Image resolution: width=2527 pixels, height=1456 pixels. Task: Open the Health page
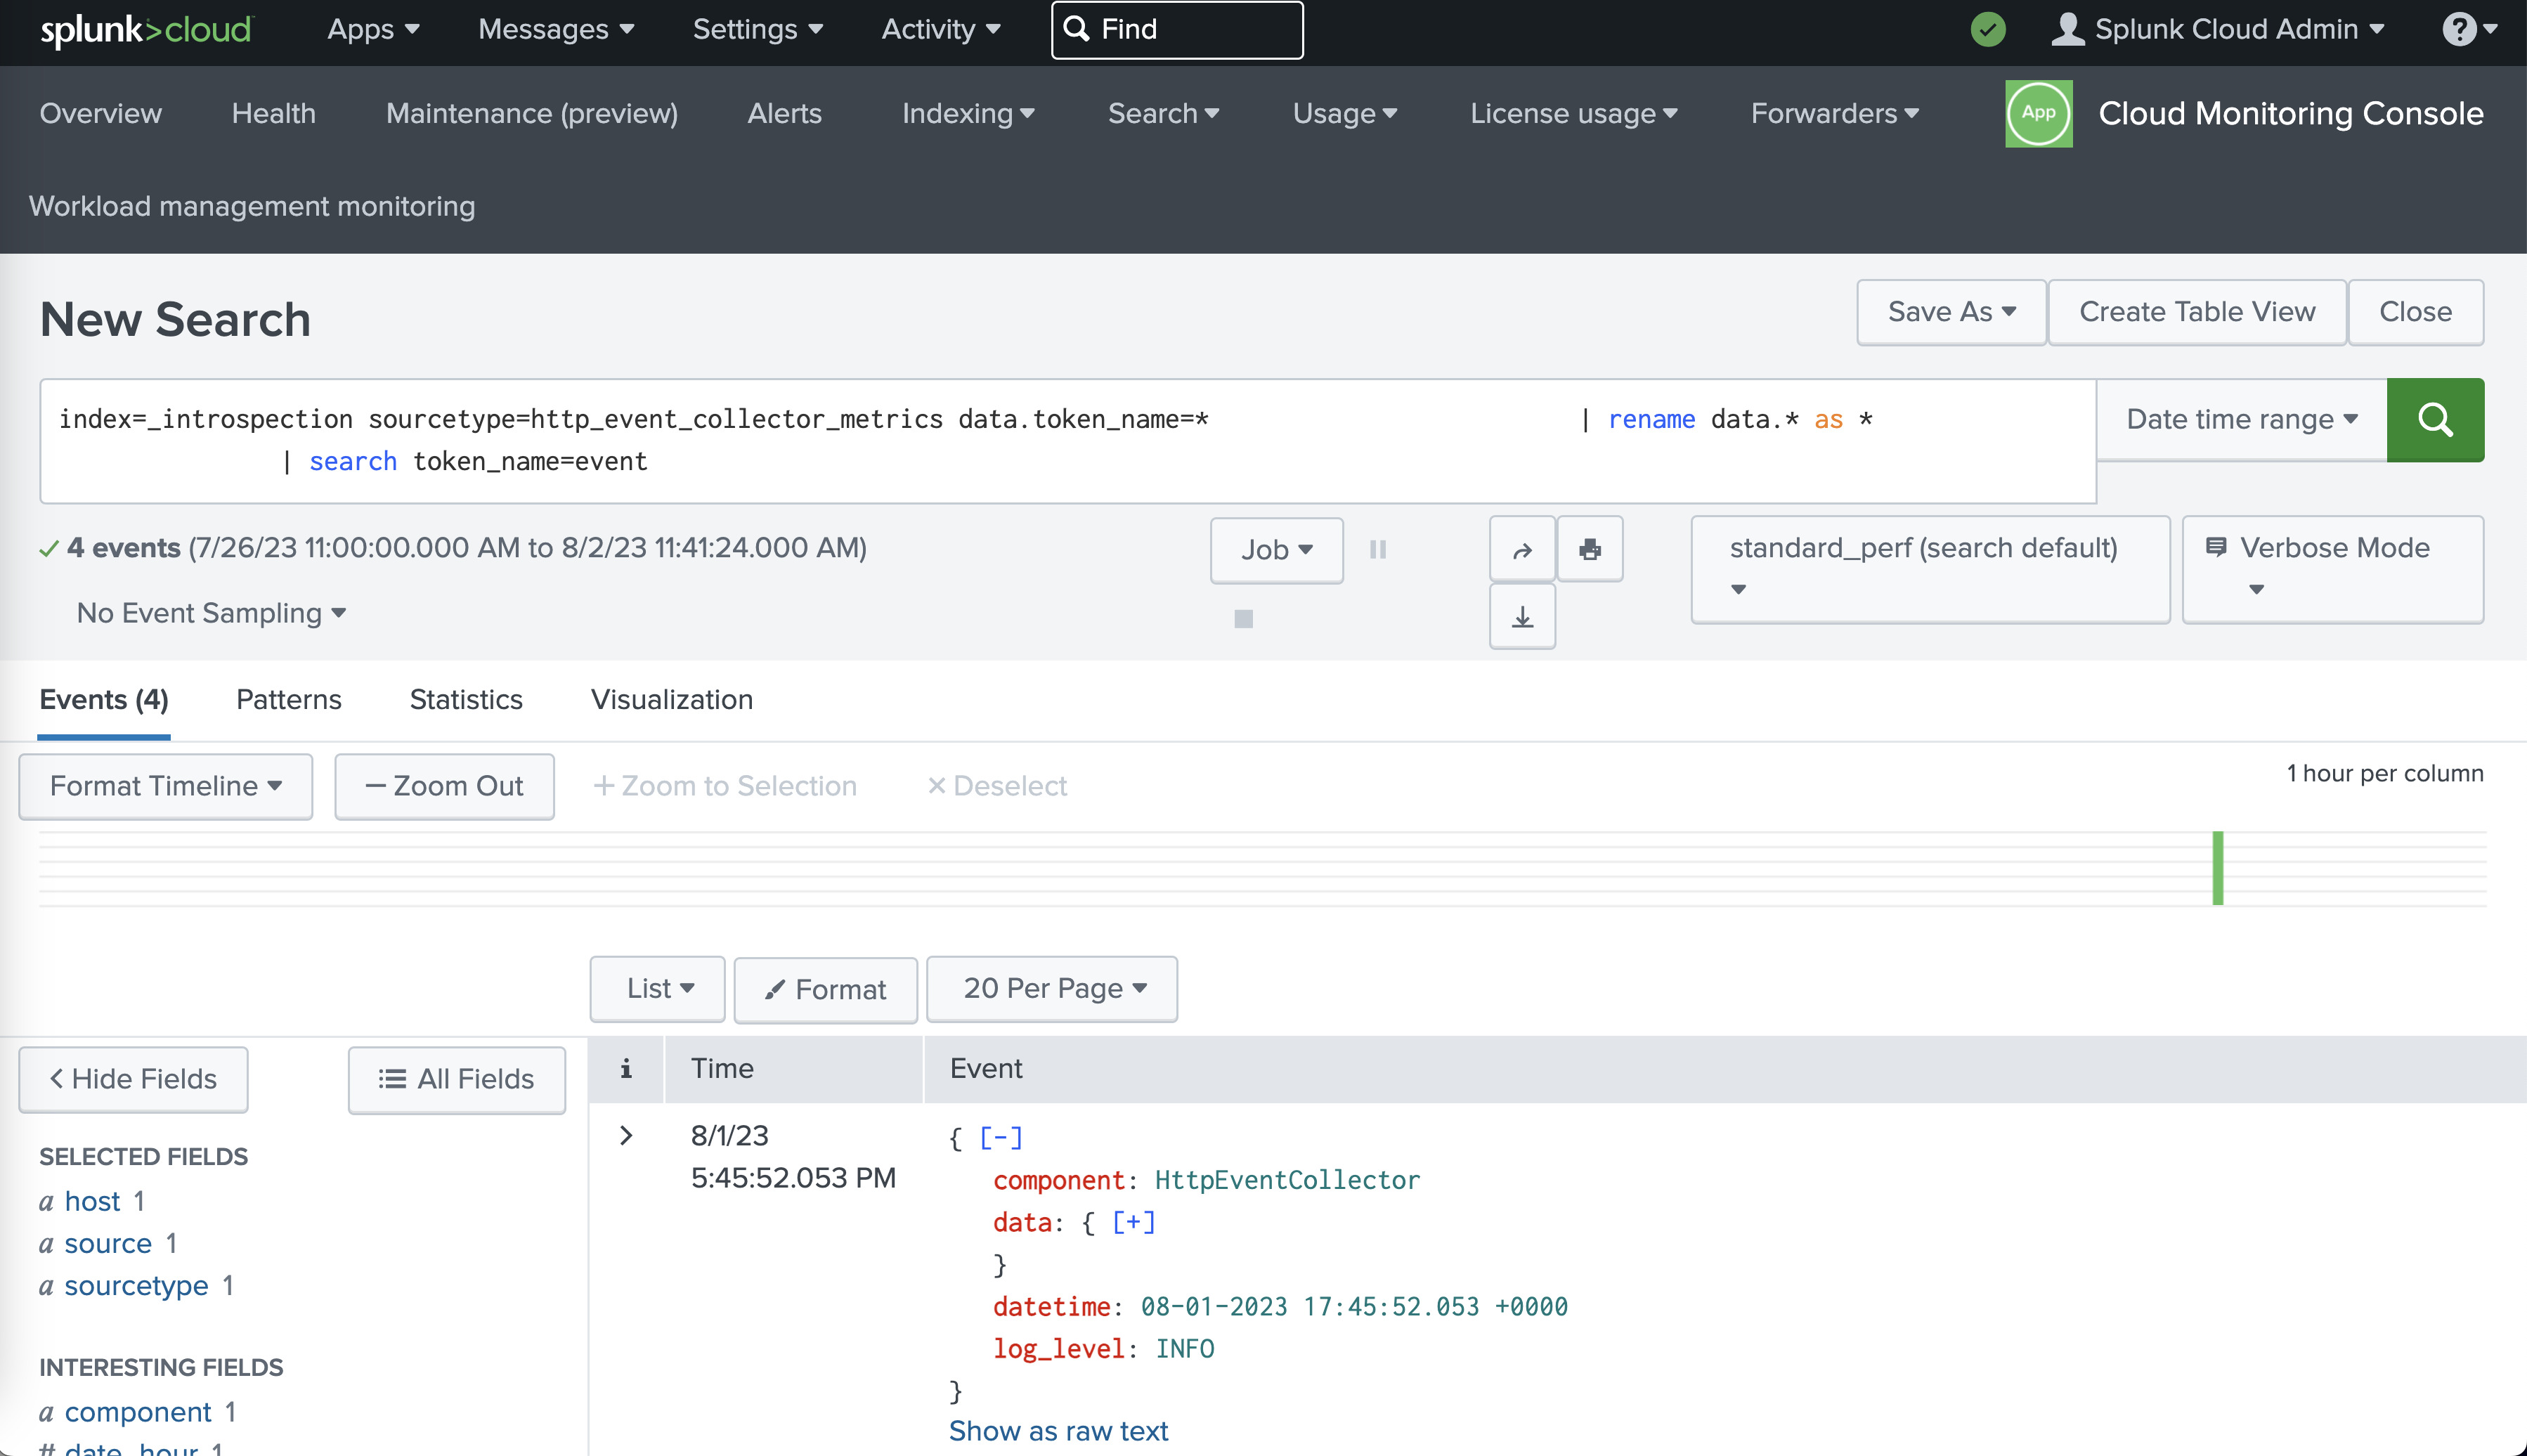pyautogui.click(x=274, y=113)
